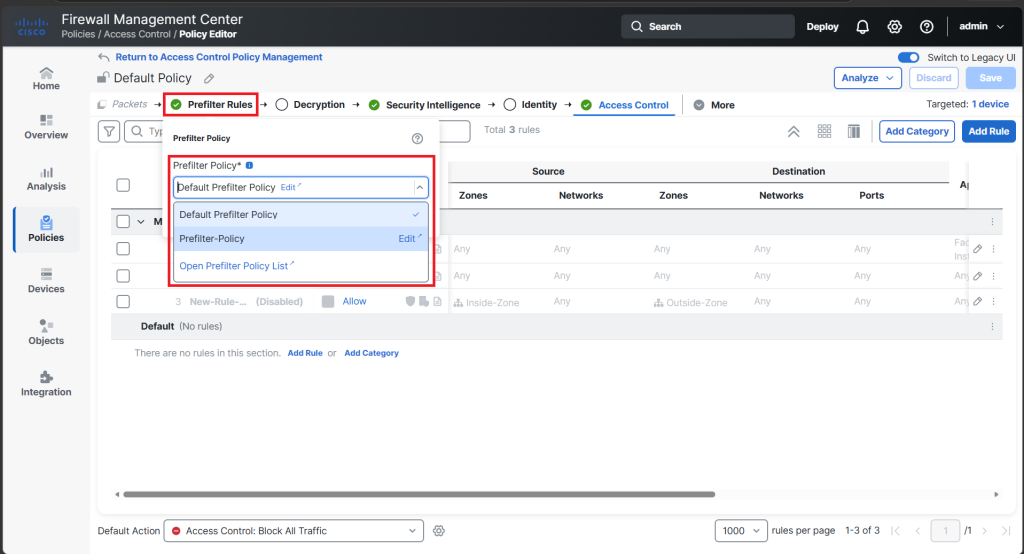Open the Access Control step
This screenshot has width=1024, height=554.
624,105
